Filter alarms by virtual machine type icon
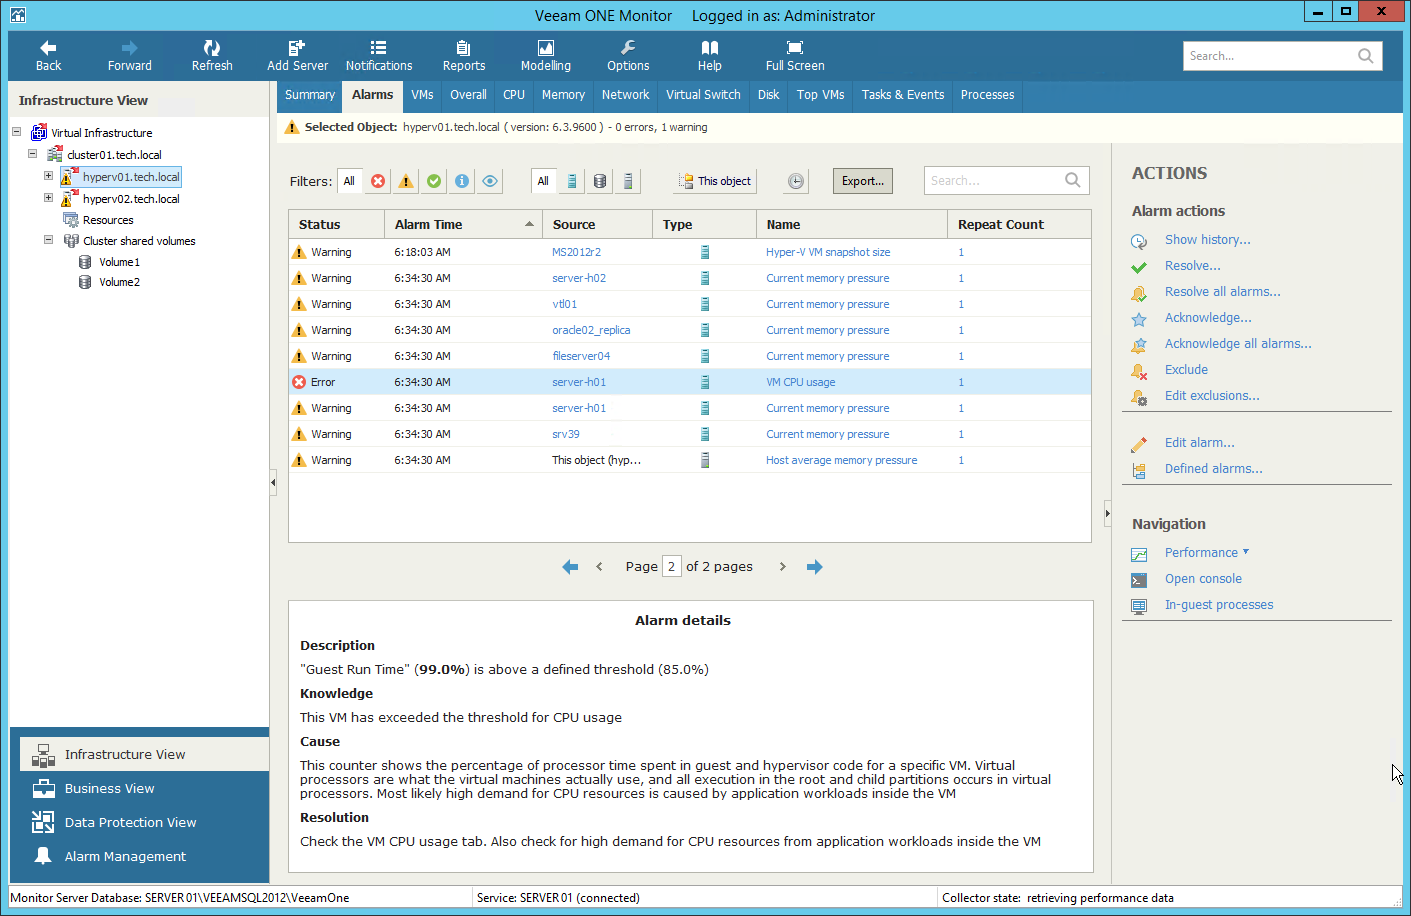This screenshot has width=1411, height=916. (x=572, y=181)
